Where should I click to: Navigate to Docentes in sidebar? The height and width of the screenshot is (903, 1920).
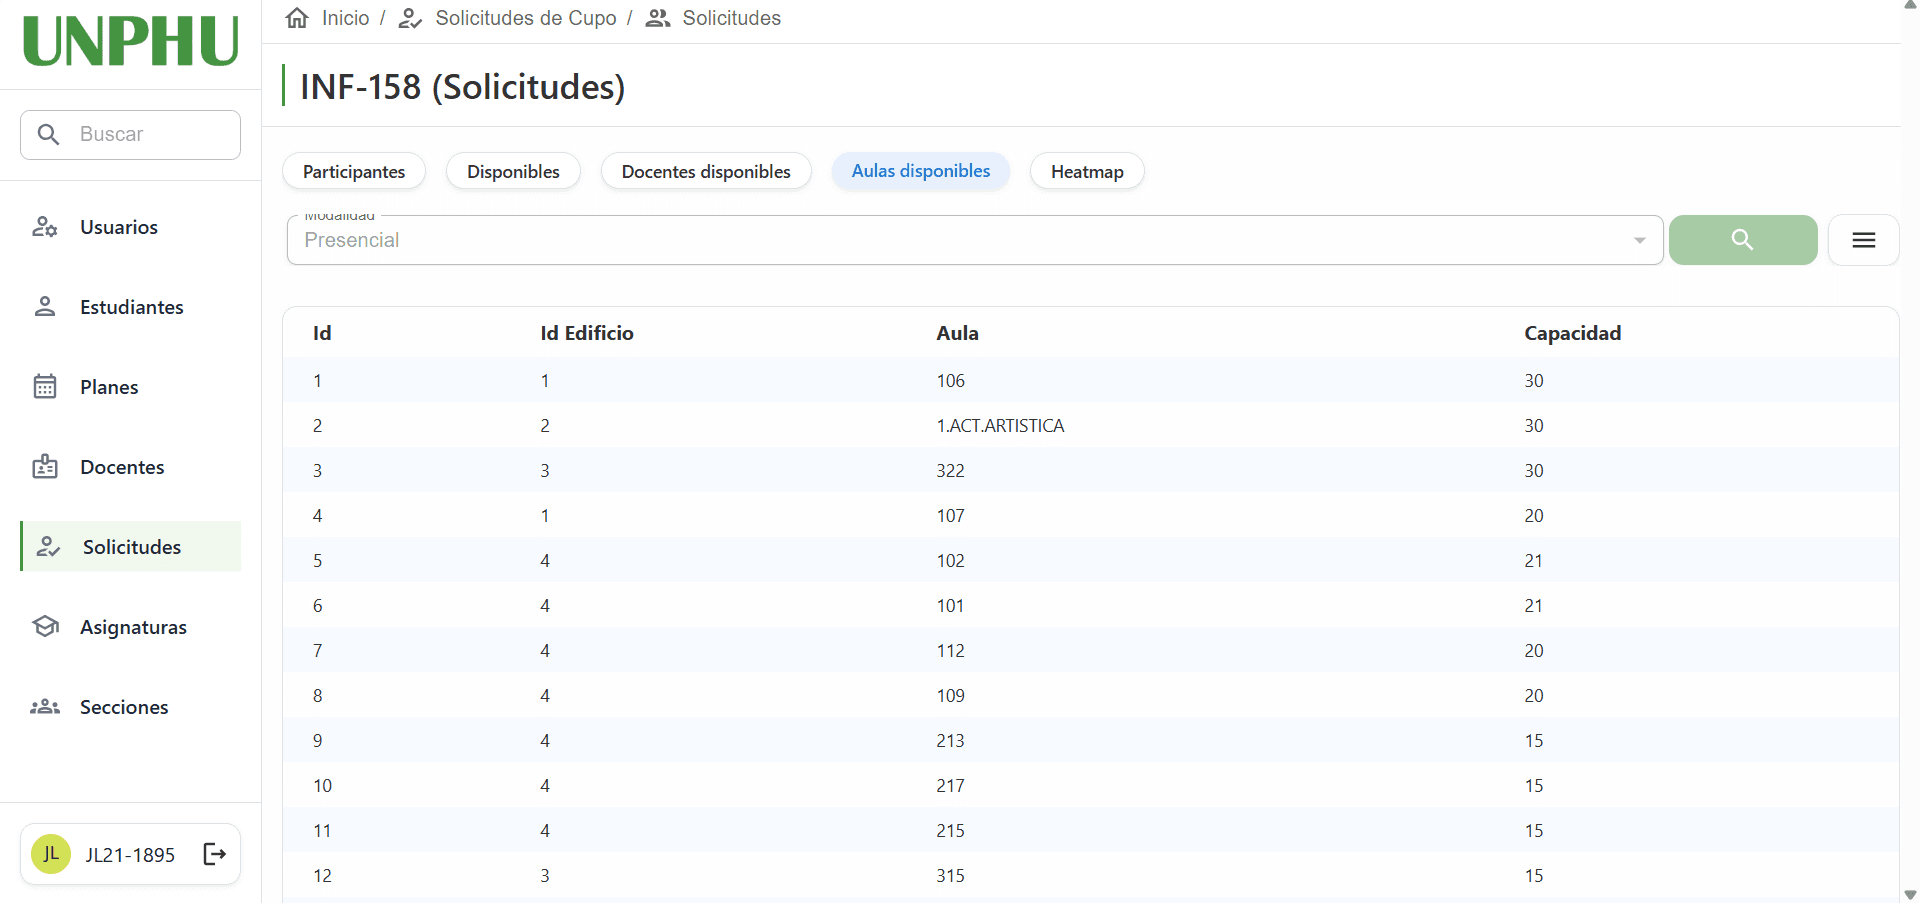click(x=130, y=467)
